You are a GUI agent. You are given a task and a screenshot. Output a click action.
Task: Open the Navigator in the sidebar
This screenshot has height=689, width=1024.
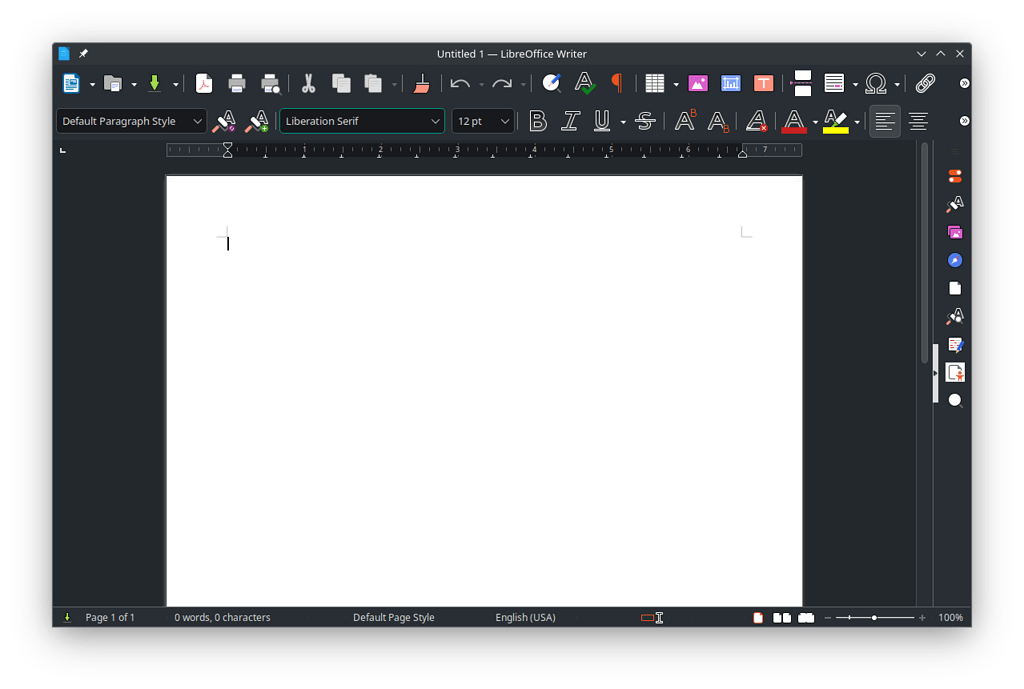(955, 259)
